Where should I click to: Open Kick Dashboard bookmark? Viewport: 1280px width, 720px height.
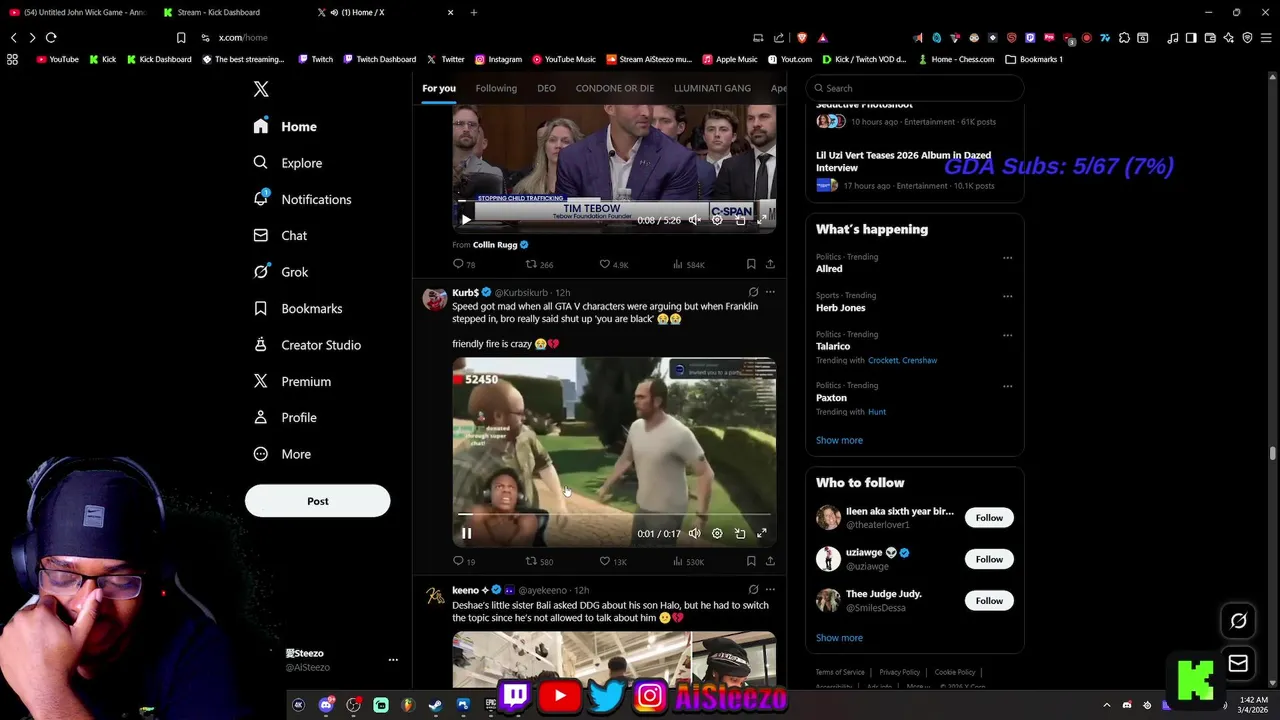pos(158,59)
